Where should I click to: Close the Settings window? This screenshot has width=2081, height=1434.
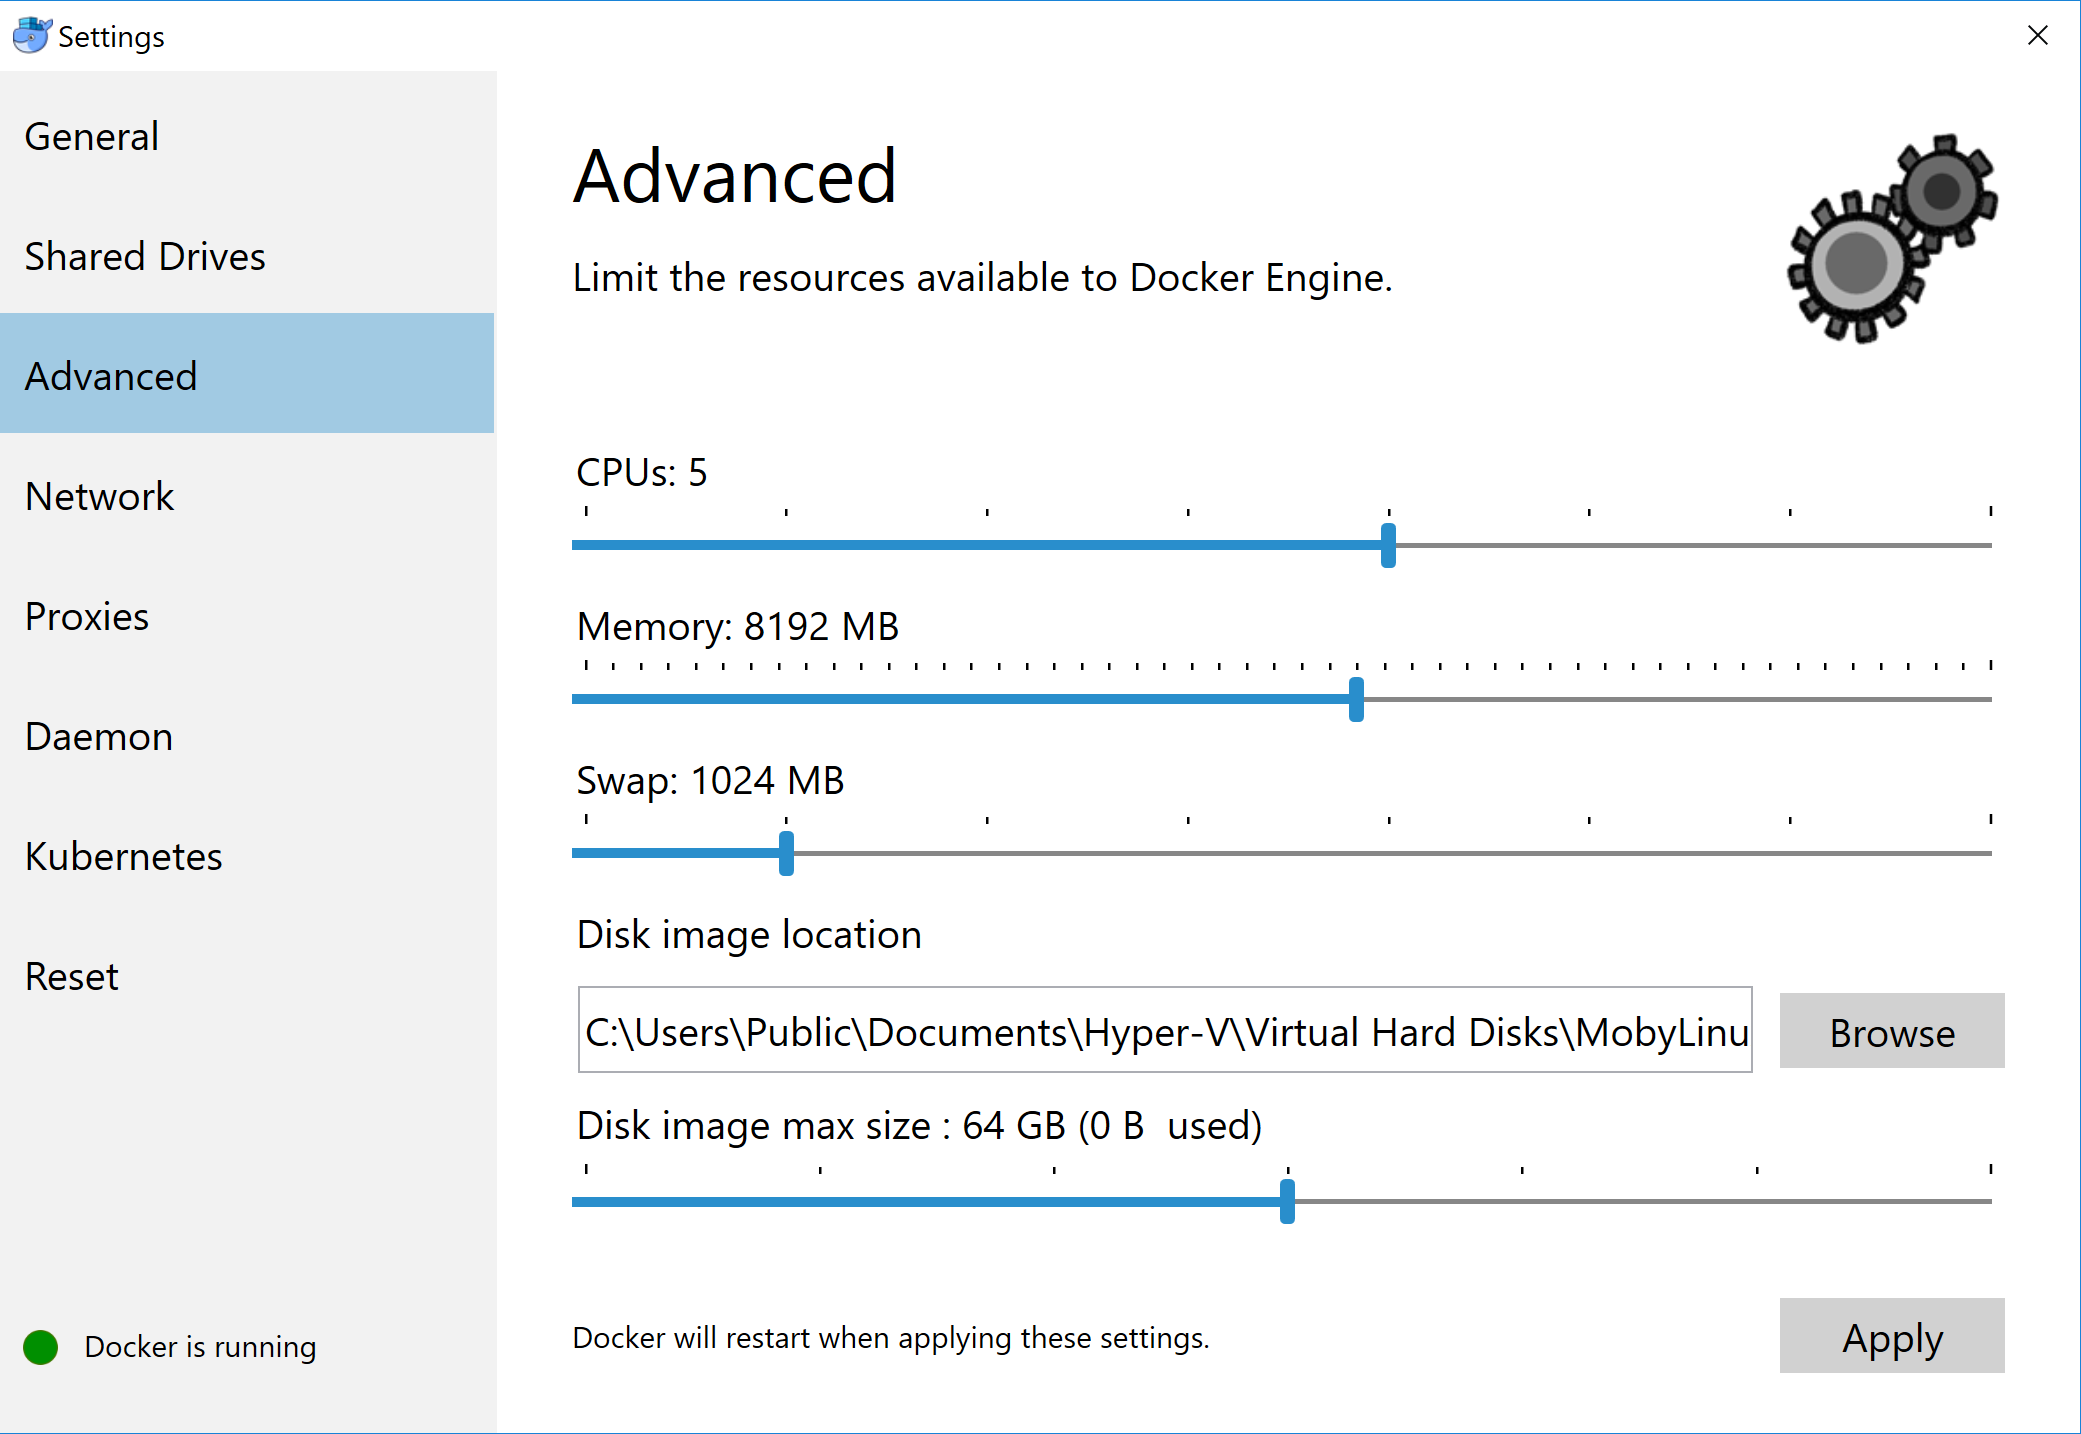point(2037,36)
